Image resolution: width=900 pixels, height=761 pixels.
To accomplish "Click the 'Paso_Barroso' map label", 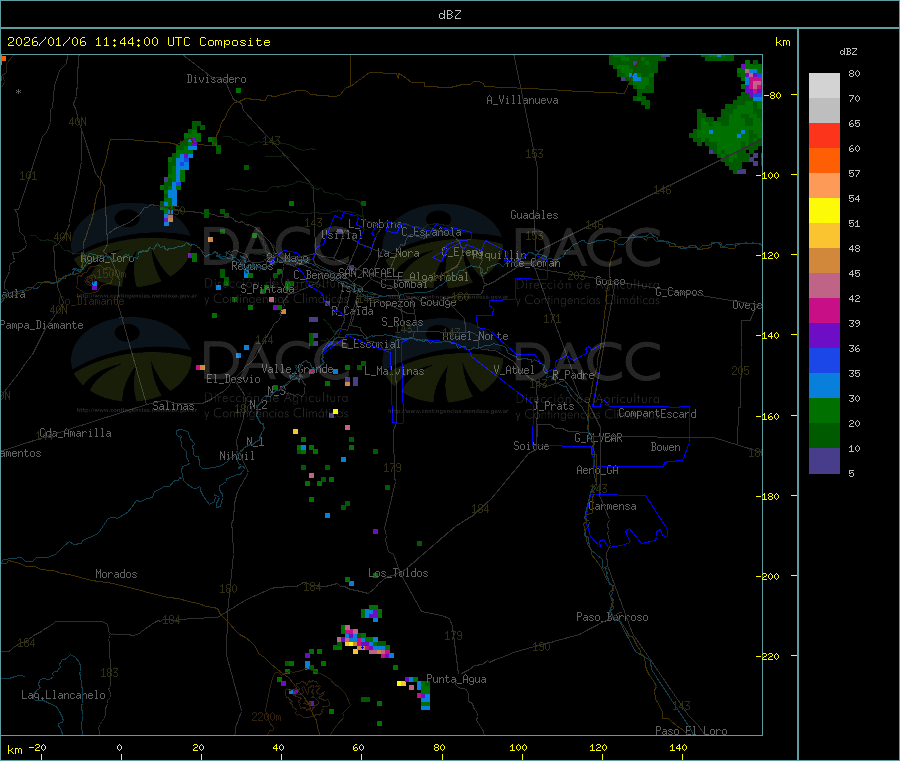I will [x=612, y=617].
